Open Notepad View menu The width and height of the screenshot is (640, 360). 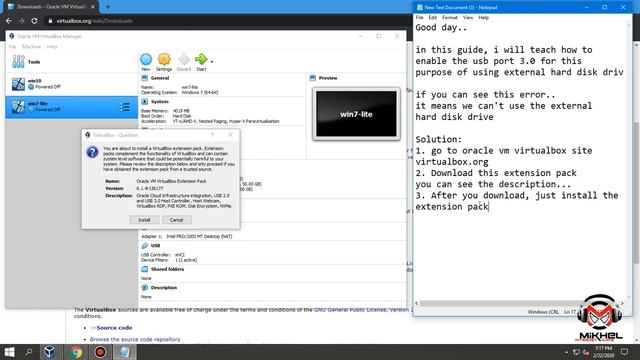(468, 18)
